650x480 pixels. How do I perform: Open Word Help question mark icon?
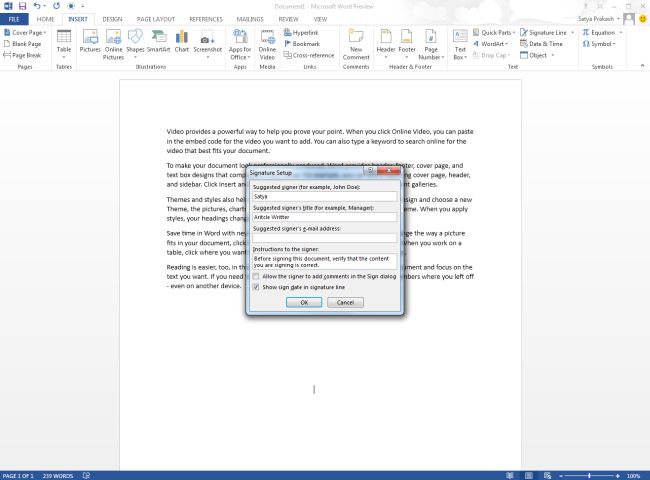[x=586, y=6]
